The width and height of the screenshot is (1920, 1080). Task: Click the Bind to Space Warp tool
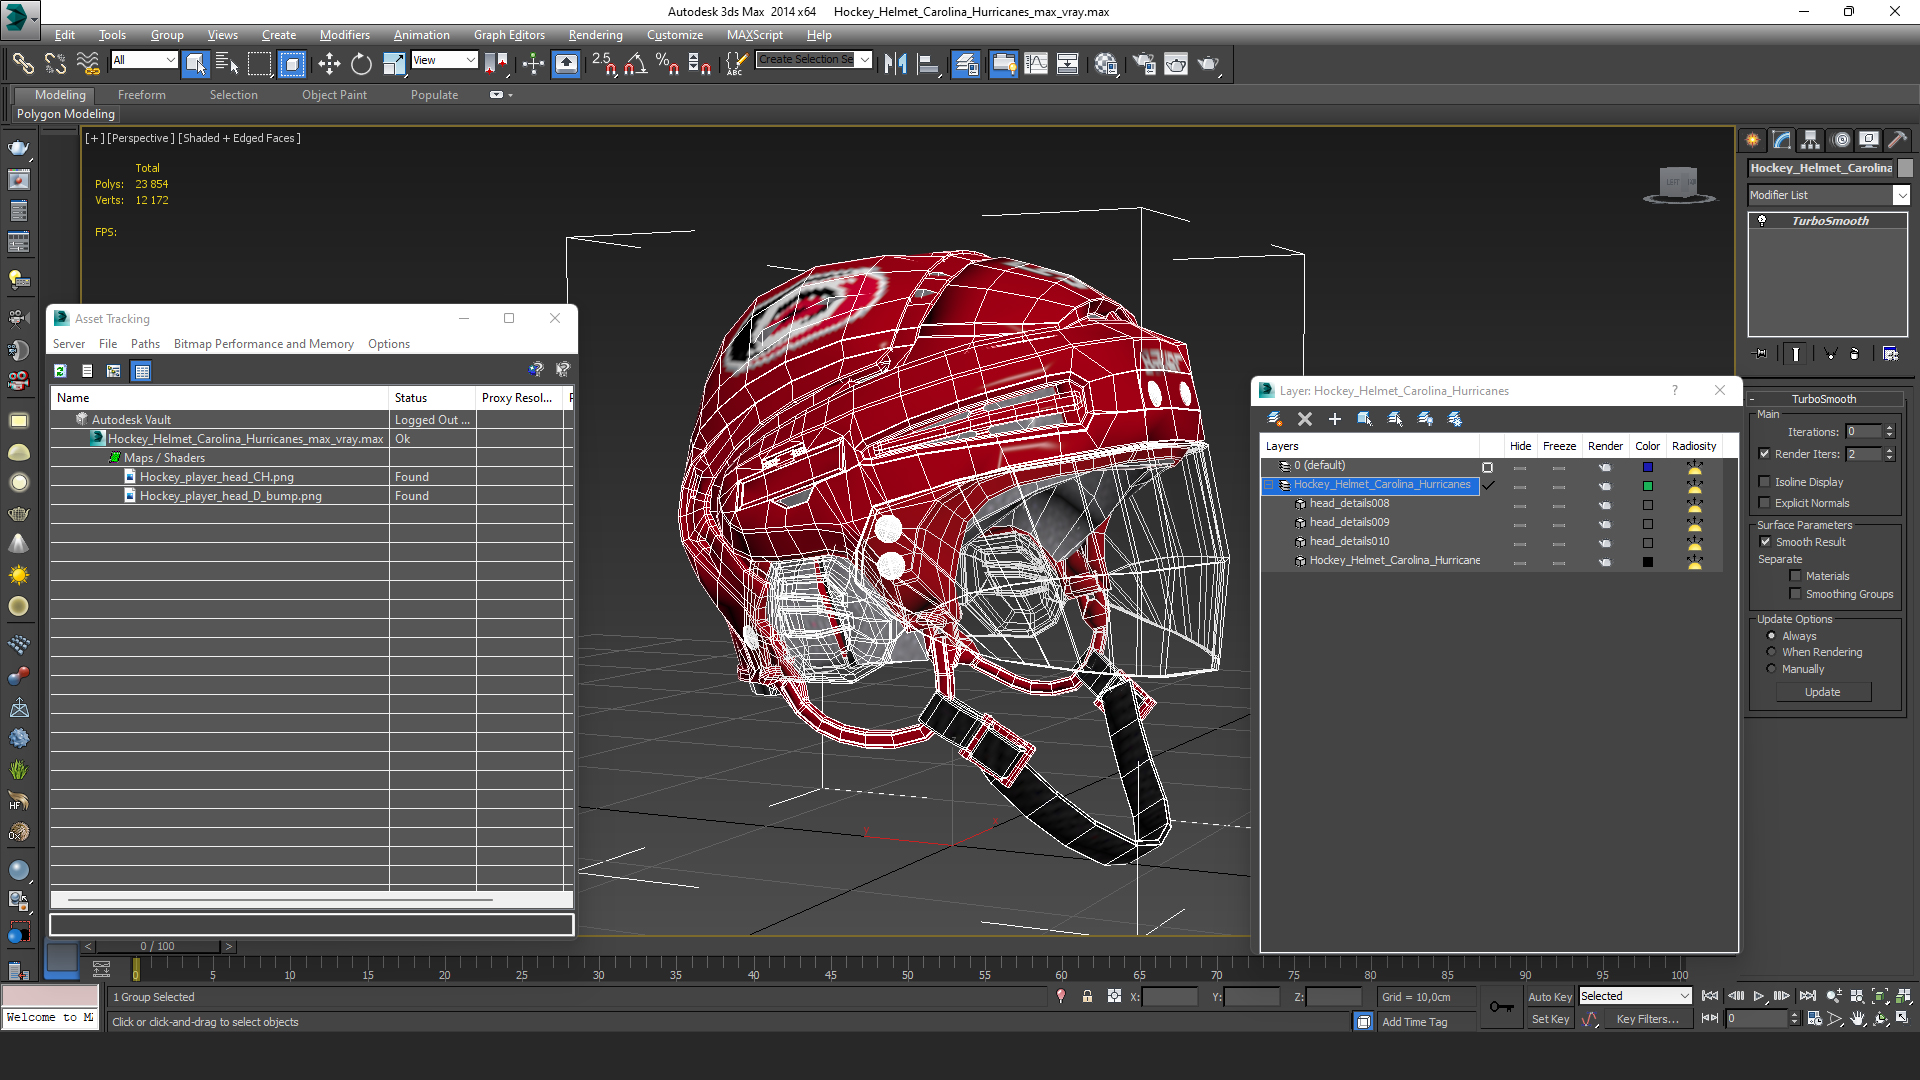88,64
